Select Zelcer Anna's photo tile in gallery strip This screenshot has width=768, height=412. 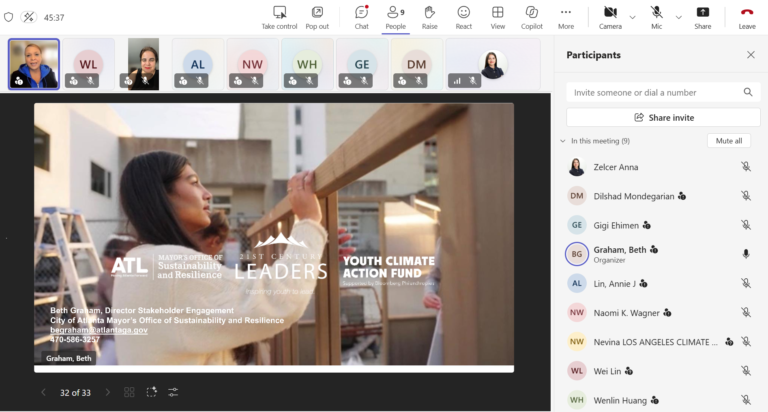click(x=493, y=64)
